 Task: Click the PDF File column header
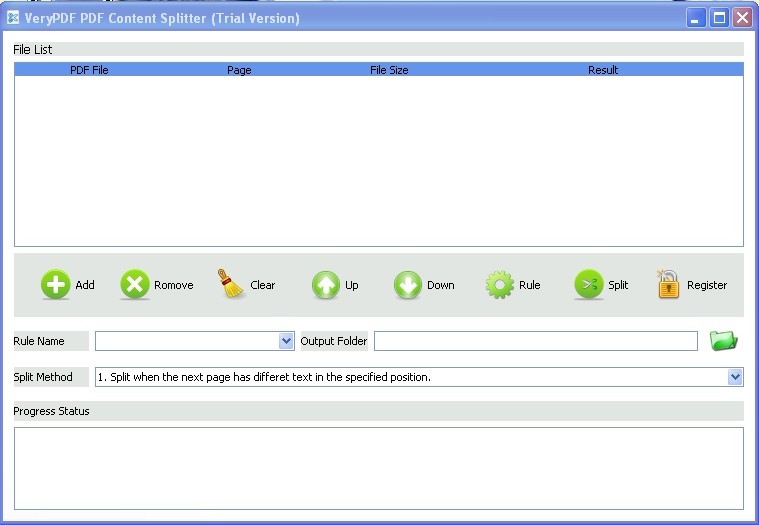[x=89, y=70]
